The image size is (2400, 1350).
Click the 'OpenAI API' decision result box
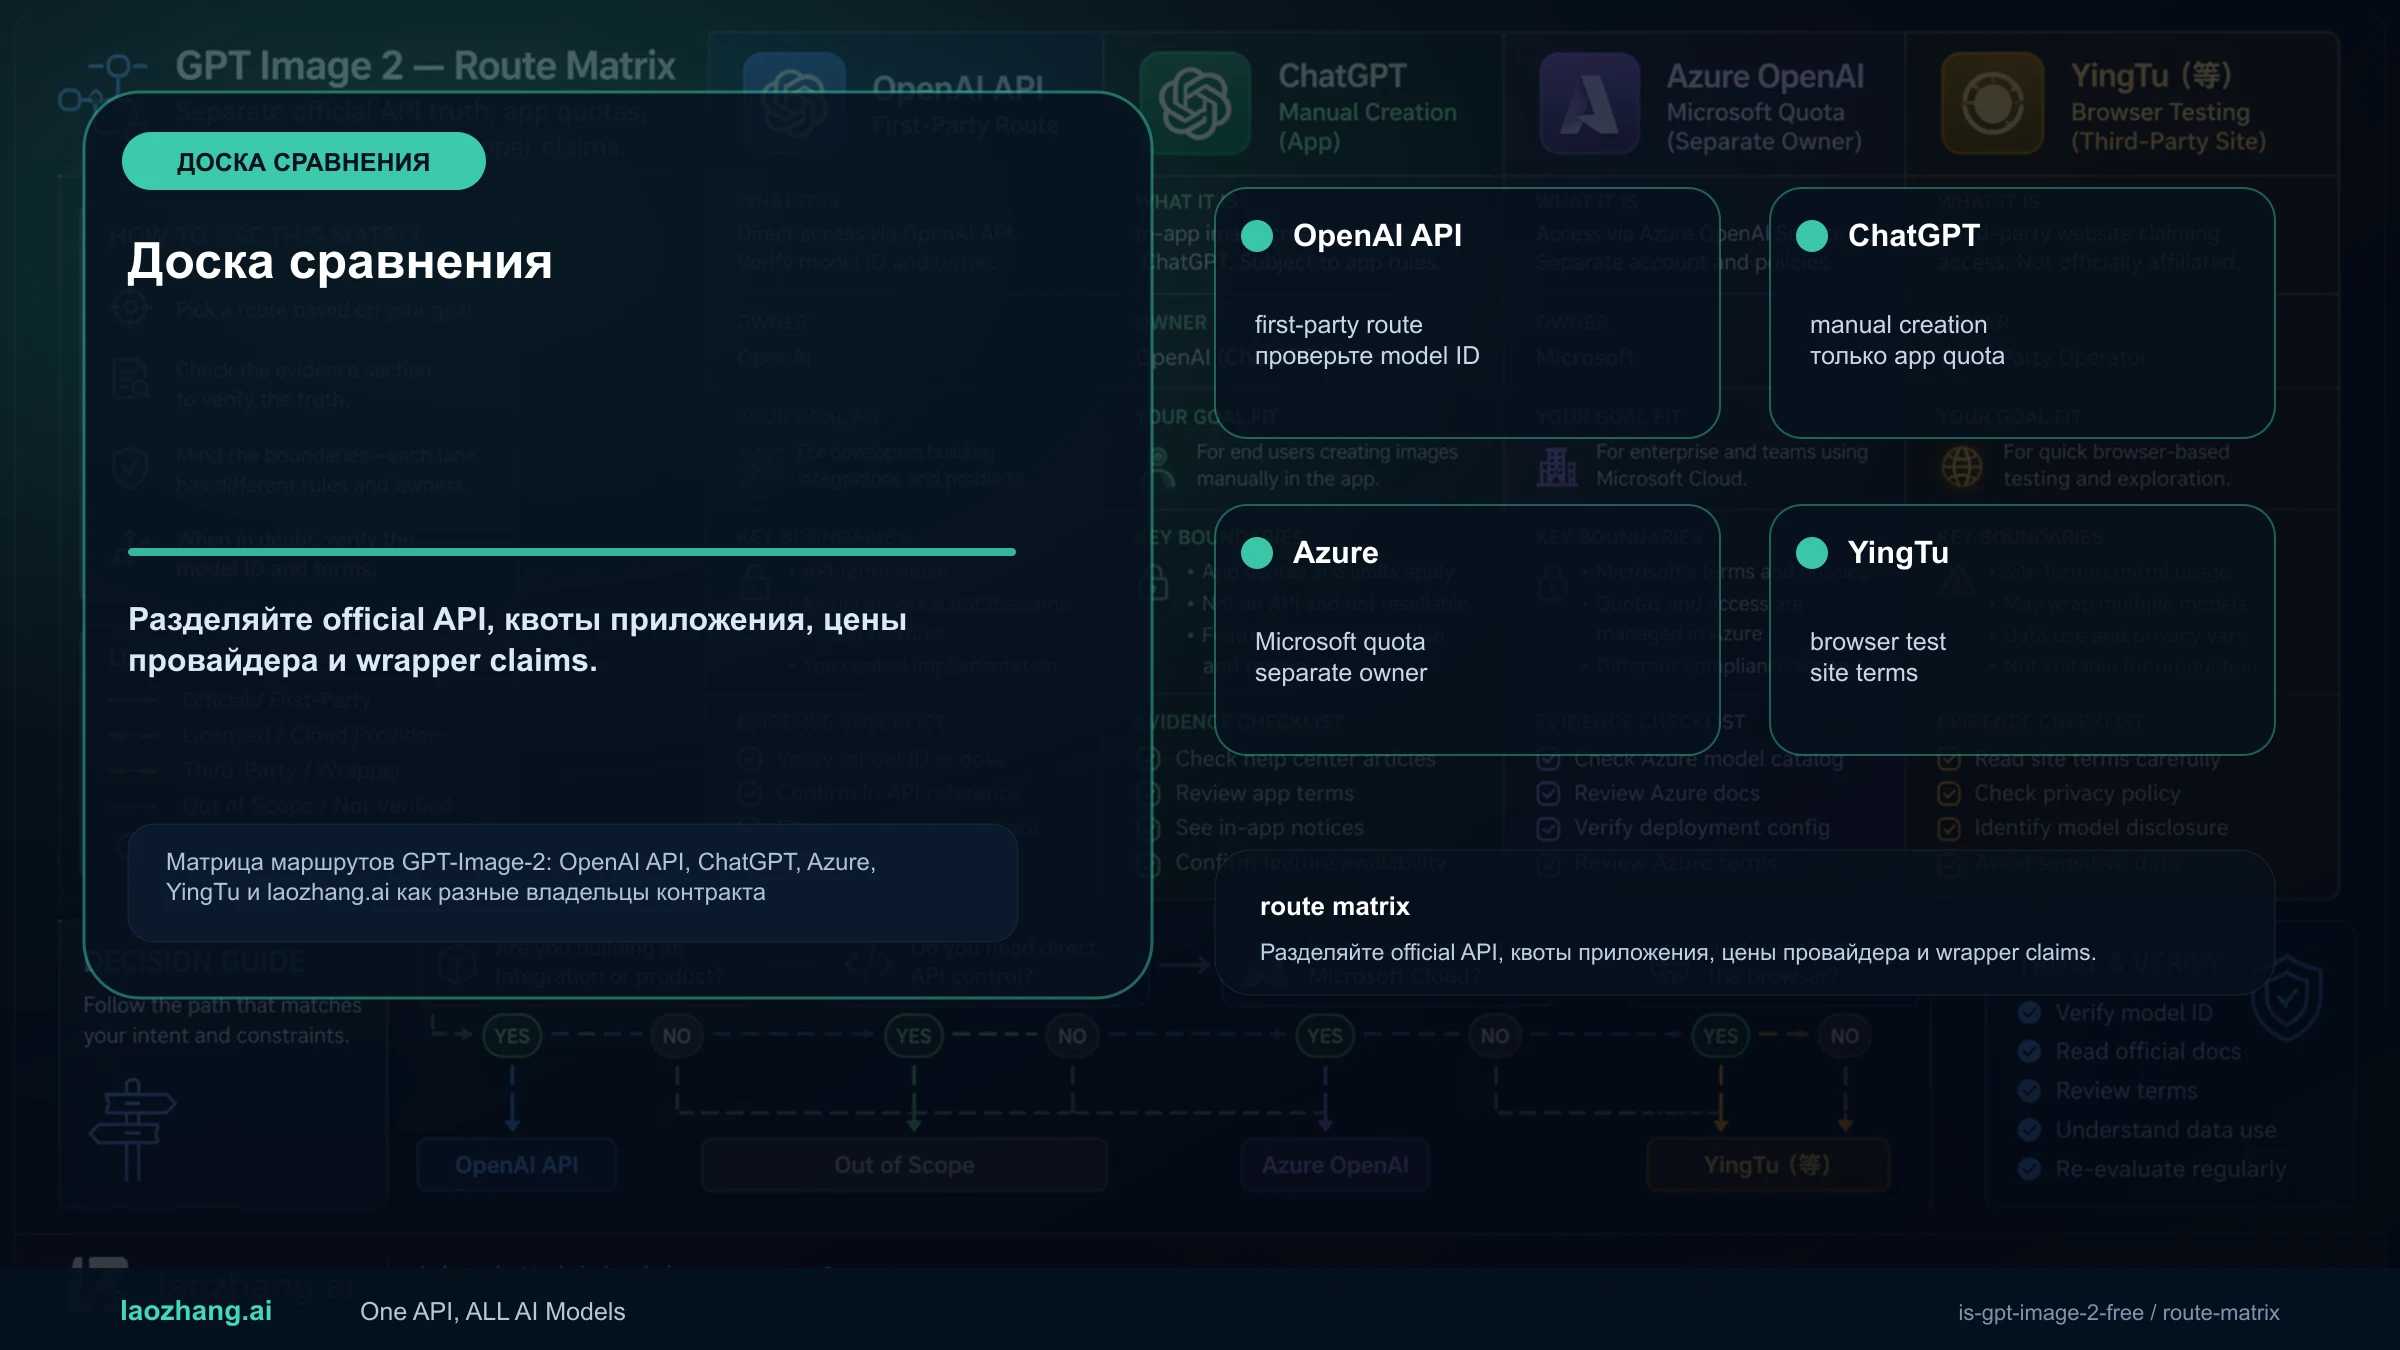pyautogui.click(x=517, y=1165)
